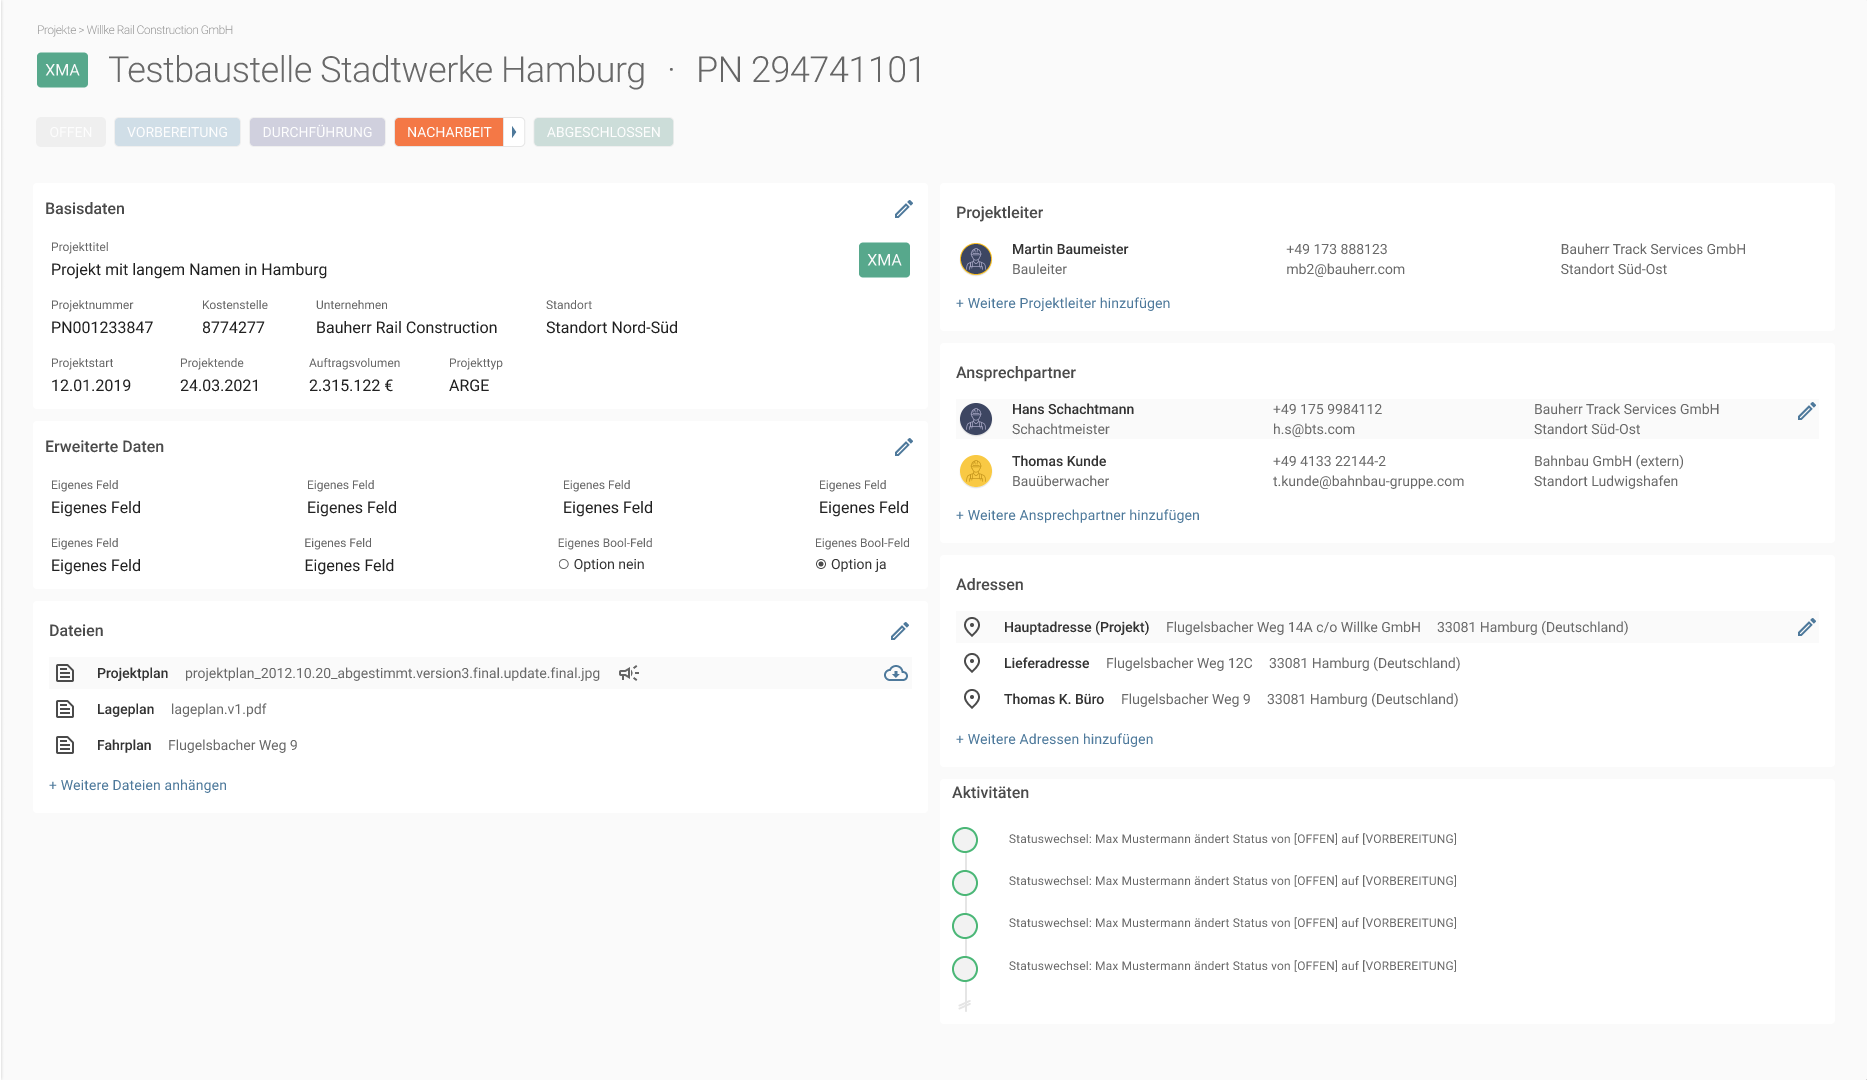
Task: Click the document icon of Projektplan
Action: [65, 673]
